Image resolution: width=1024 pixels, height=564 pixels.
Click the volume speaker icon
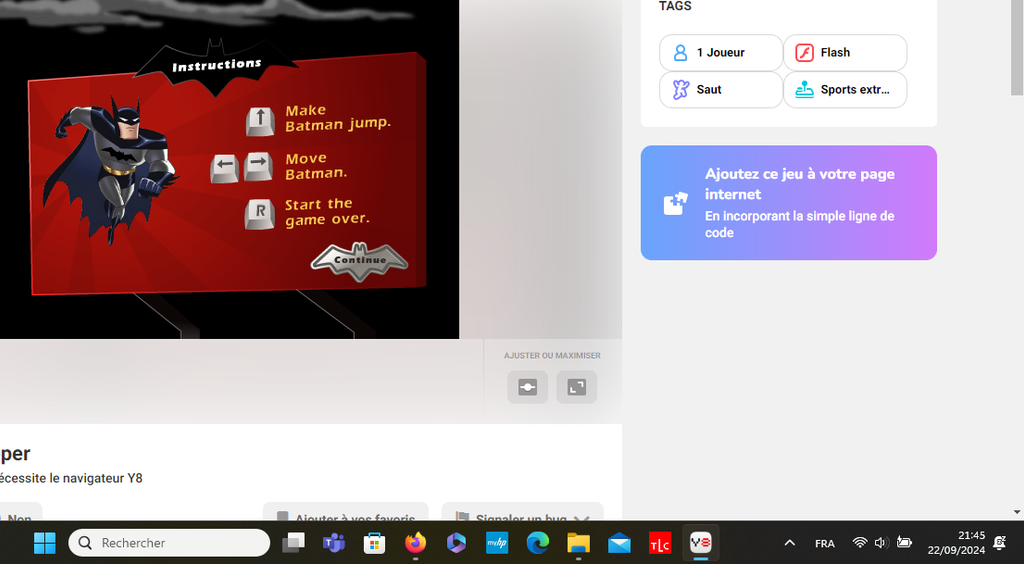coord(882,542)
